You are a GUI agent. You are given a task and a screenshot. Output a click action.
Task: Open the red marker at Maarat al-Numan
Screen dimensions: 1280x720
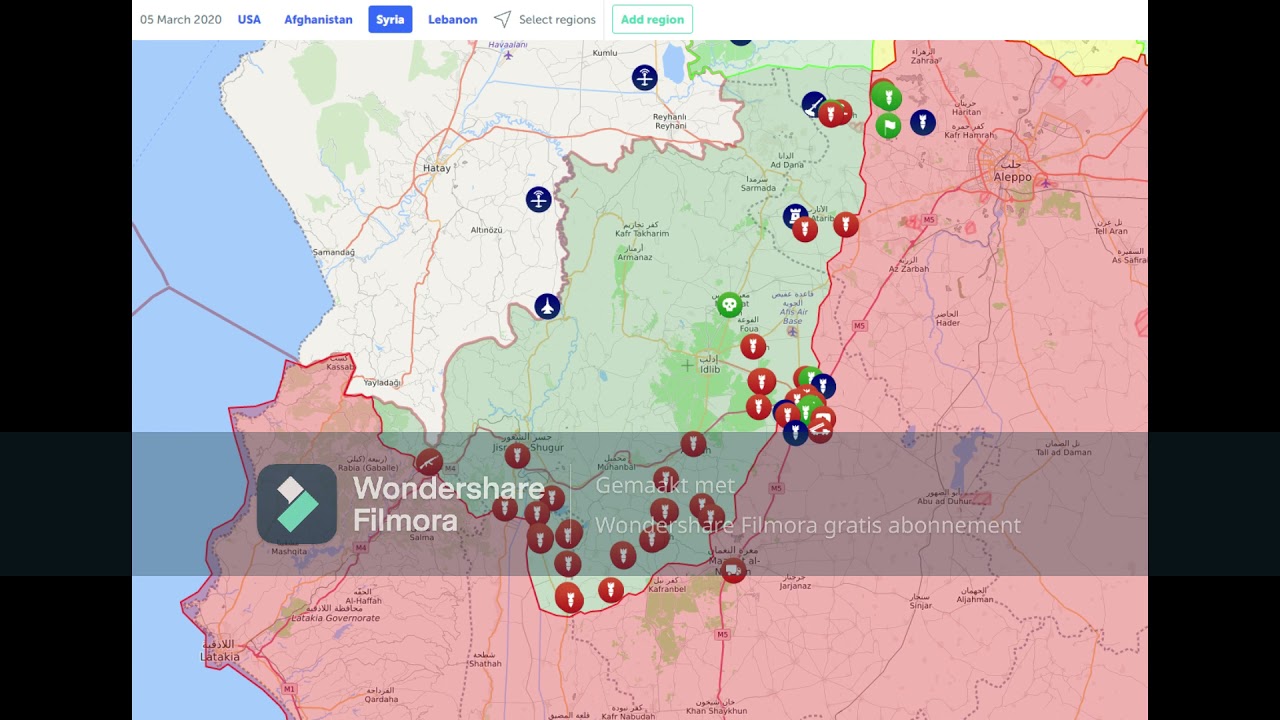(x=733, y=571)
